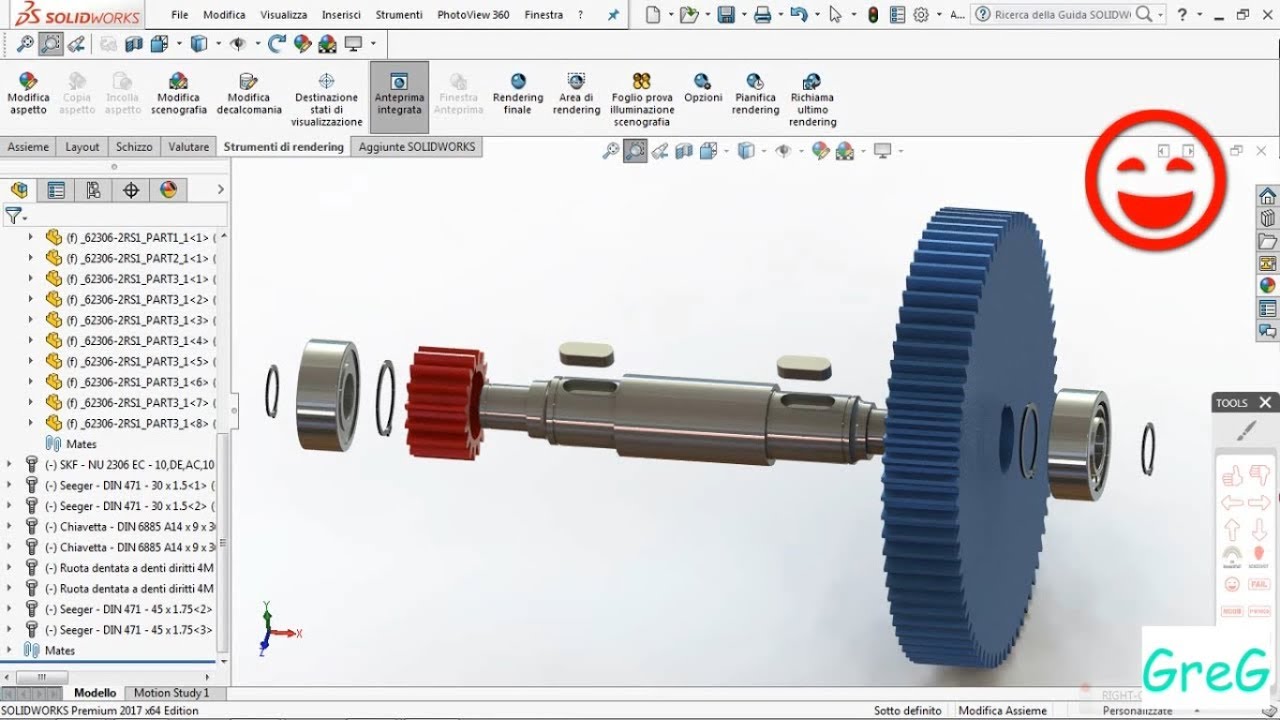Open PhotoView Opzioni in the ribbon

click(703, 88)
